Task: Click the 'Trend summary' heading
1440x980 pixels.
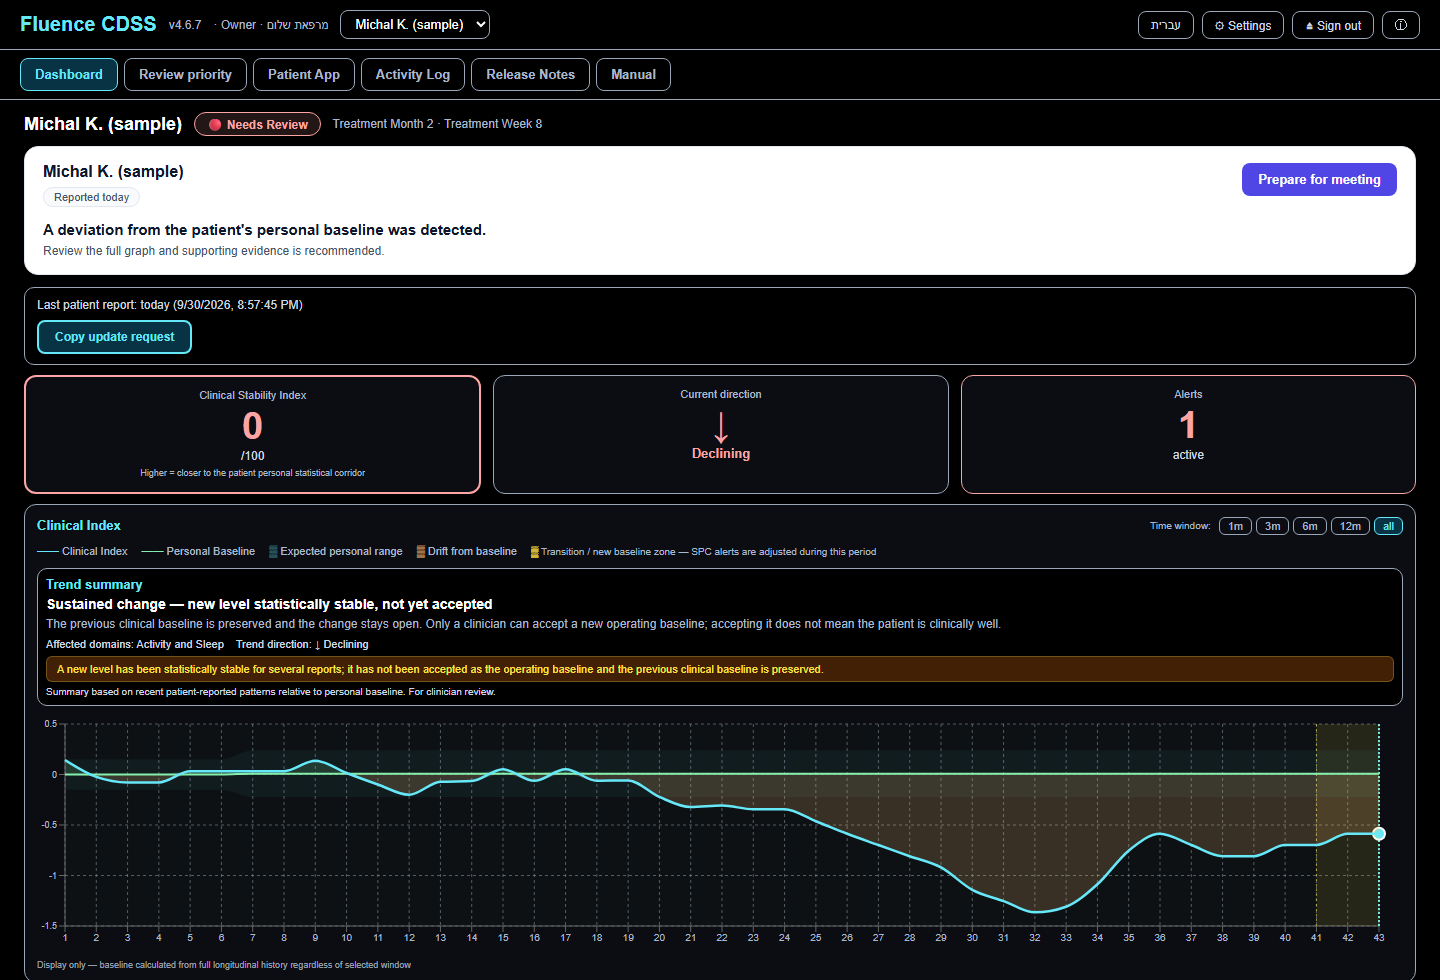Action: pyautogui.click(x=94, y=585)
